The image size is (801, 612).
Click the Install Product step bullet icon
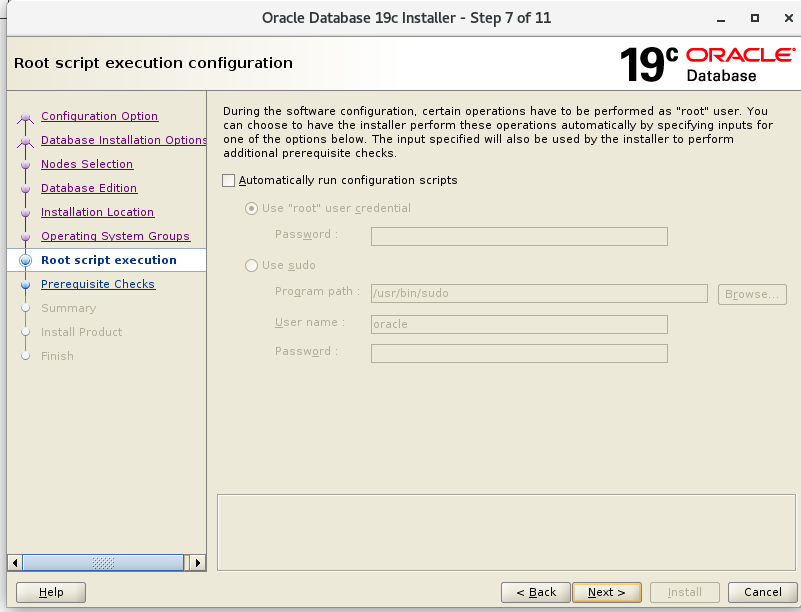pos(26,332)
